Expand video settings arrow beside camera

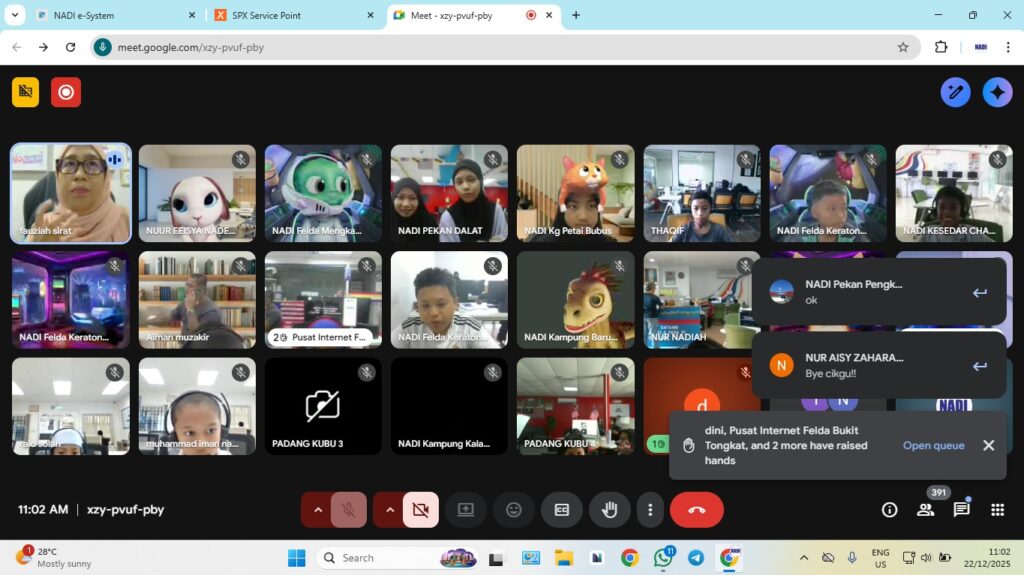click(x=389, y=510)
